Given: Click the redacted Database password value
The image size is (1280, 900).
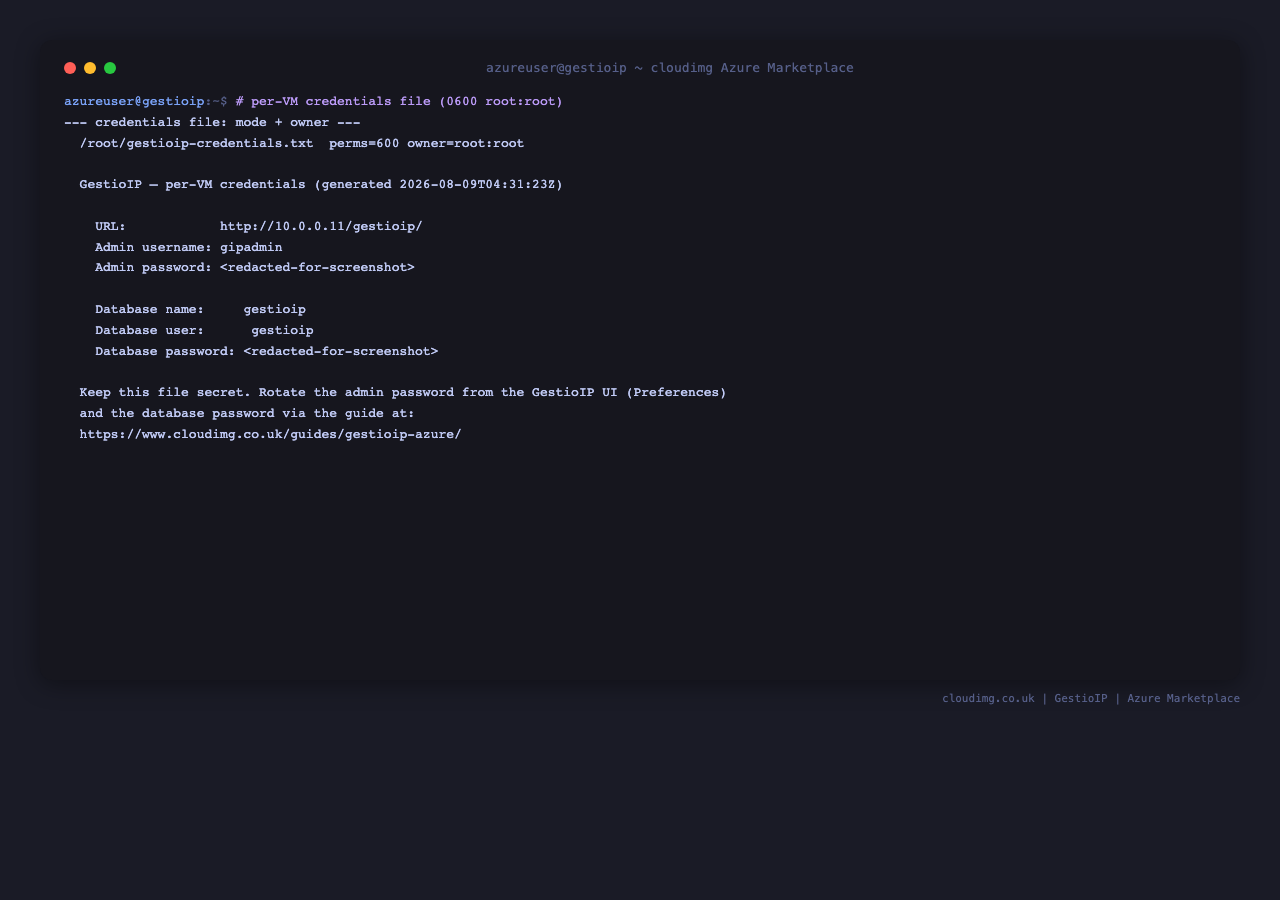Looking at the screenshot, I should (x=340, y=352).
